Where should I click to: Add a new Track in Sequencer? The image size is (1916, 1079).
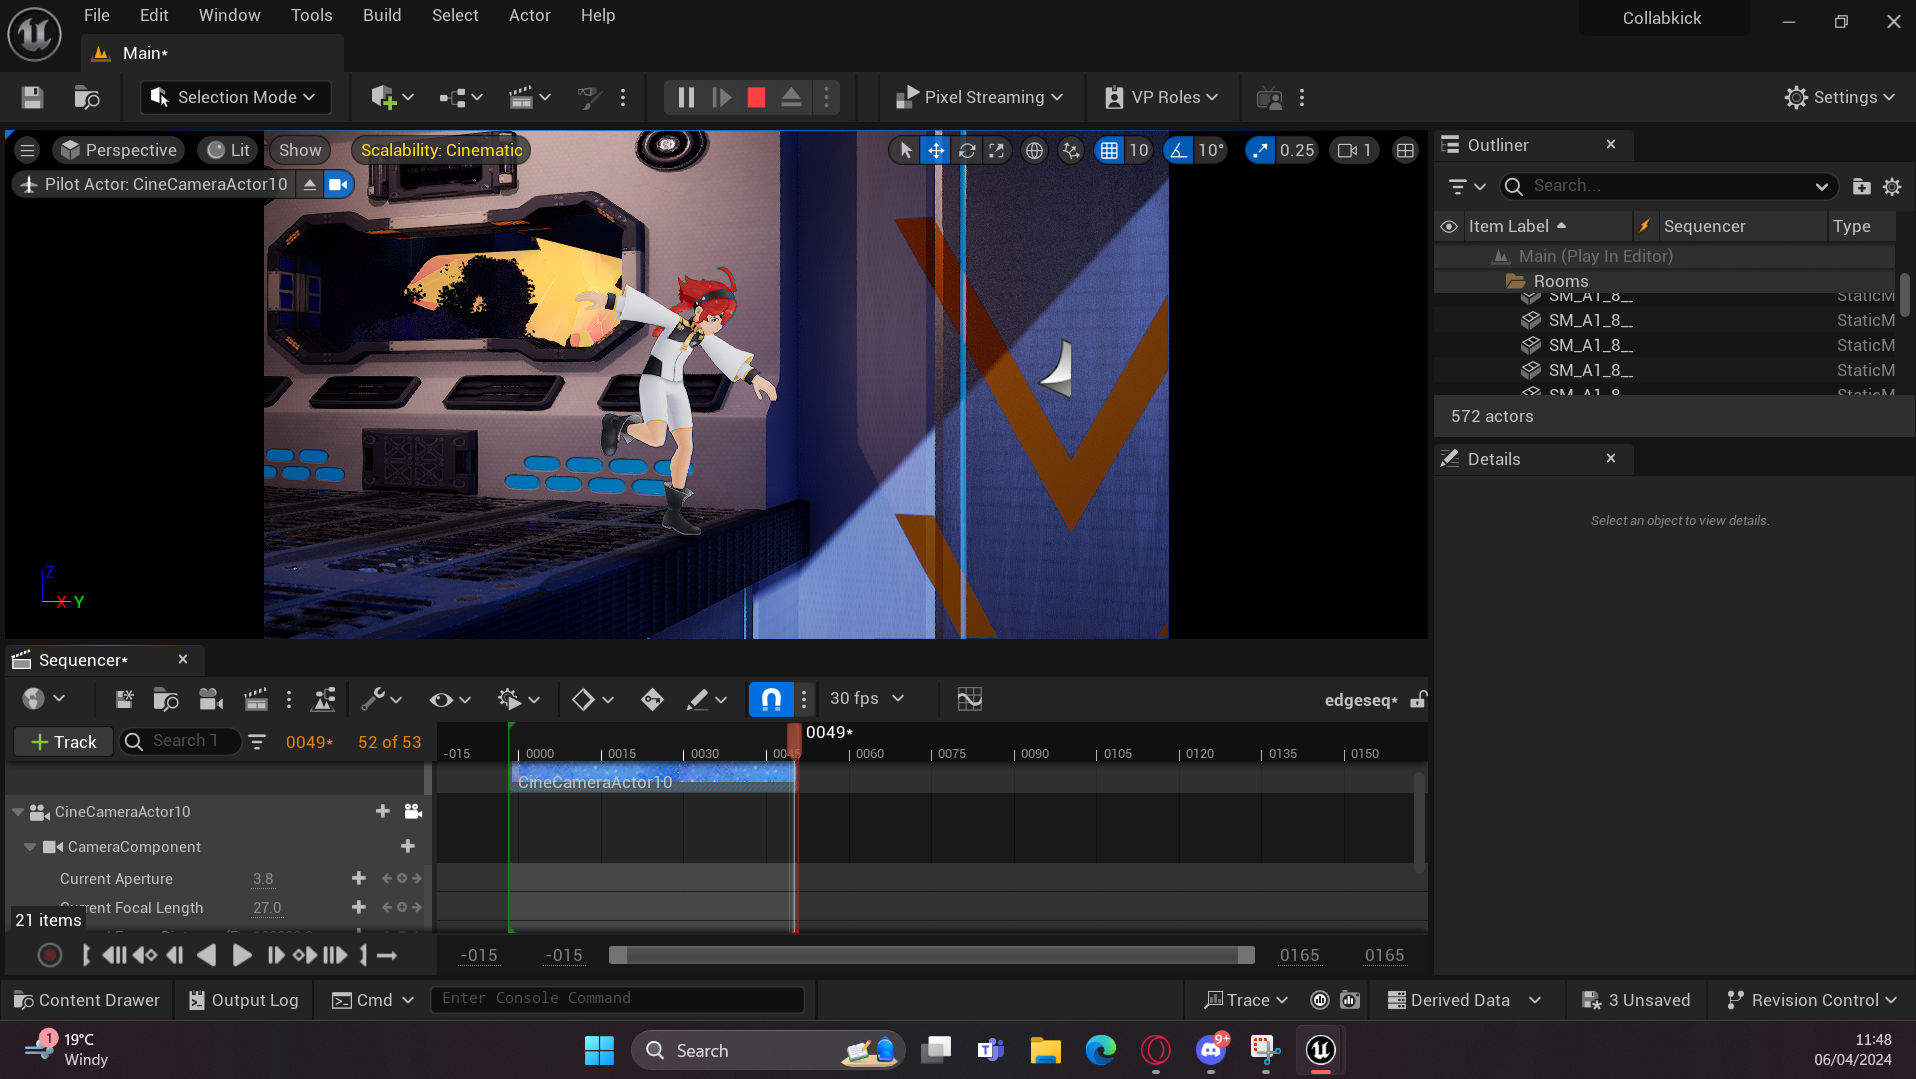point(63,742)
